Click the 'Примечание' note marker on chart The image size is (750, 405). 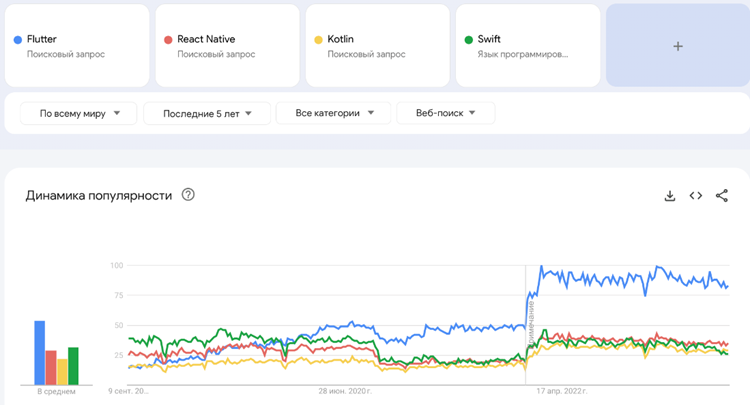tap(531, 324)
